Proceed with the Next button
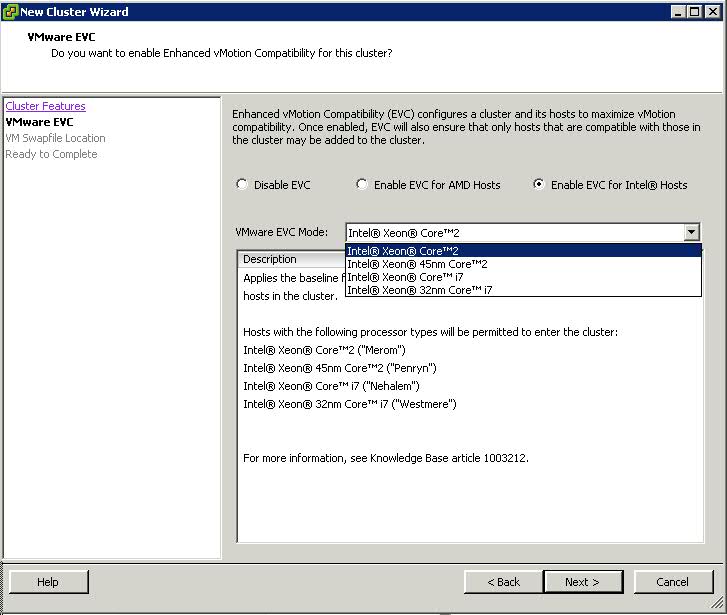Image resolution: width=727 pixels, height=615 pixels. (x=583, y=582)
